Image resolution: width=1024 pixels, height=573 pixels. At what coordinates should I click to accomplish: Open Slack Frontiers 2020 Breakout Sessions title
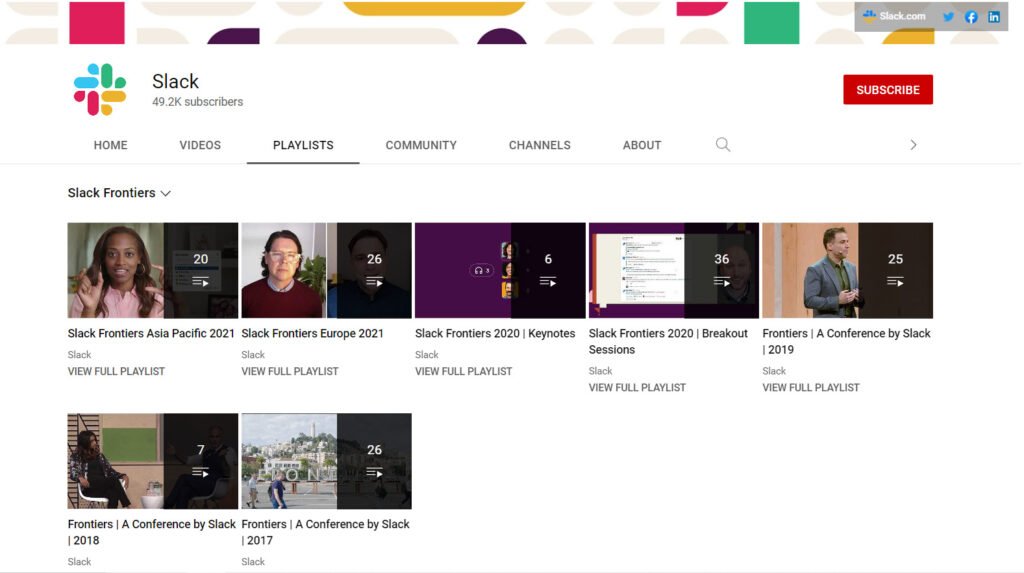pyautogui.click(x=668, y=341)
